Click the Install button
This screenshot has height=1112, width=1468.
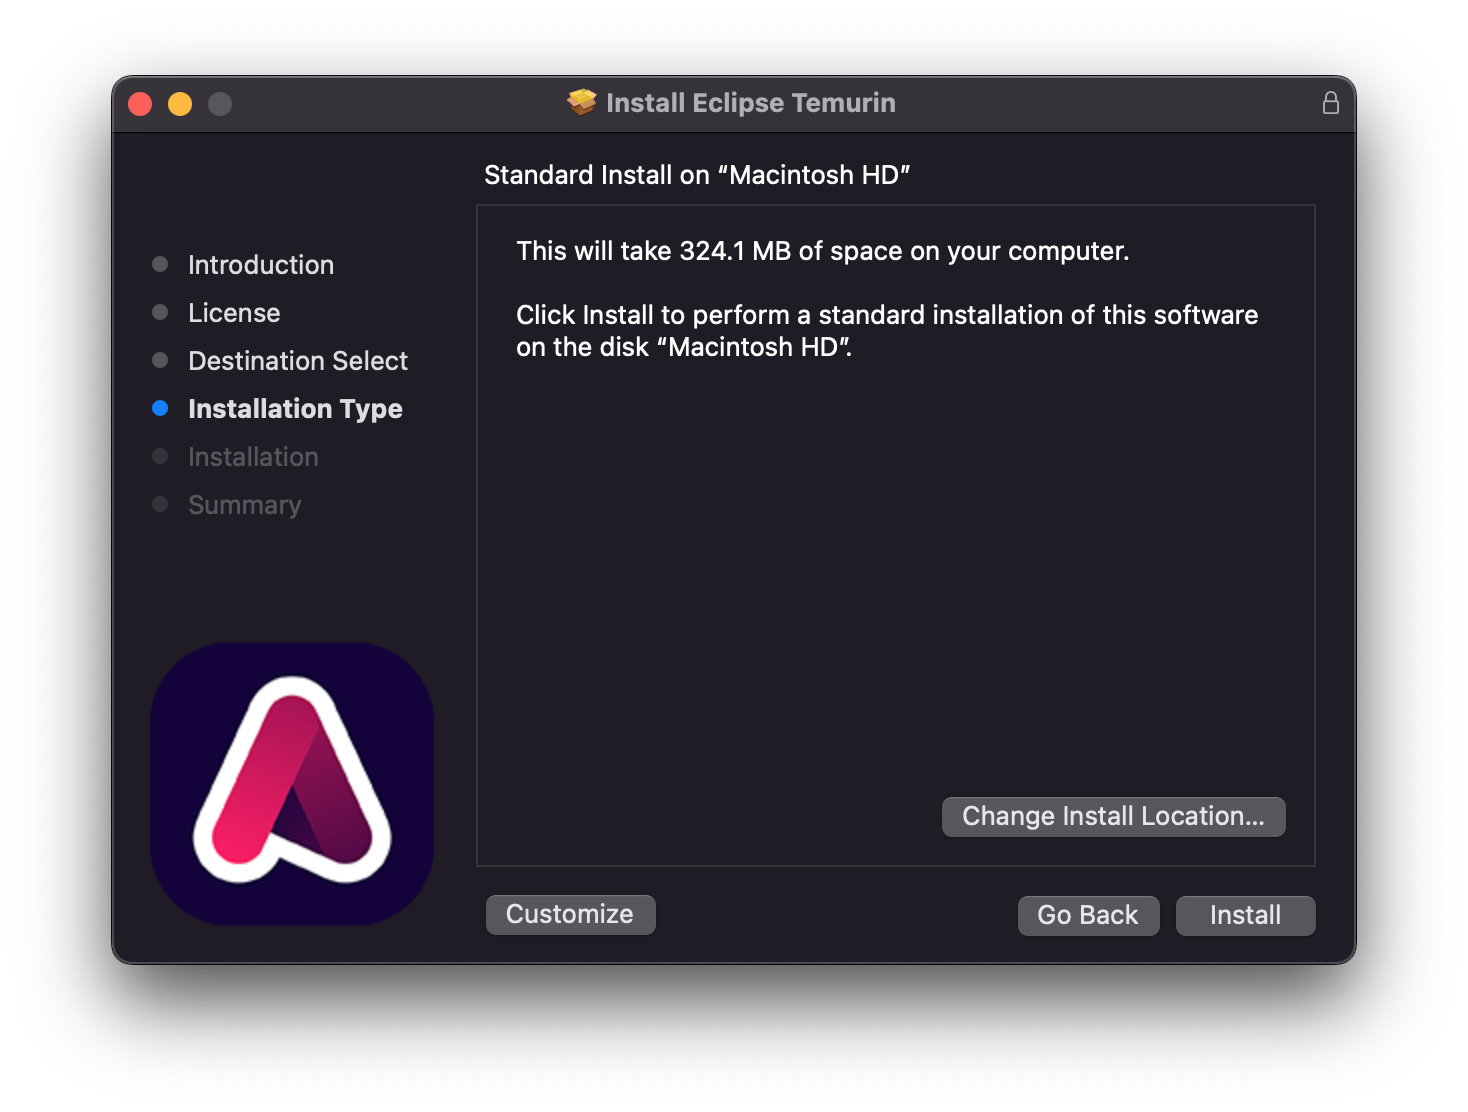1245,915
